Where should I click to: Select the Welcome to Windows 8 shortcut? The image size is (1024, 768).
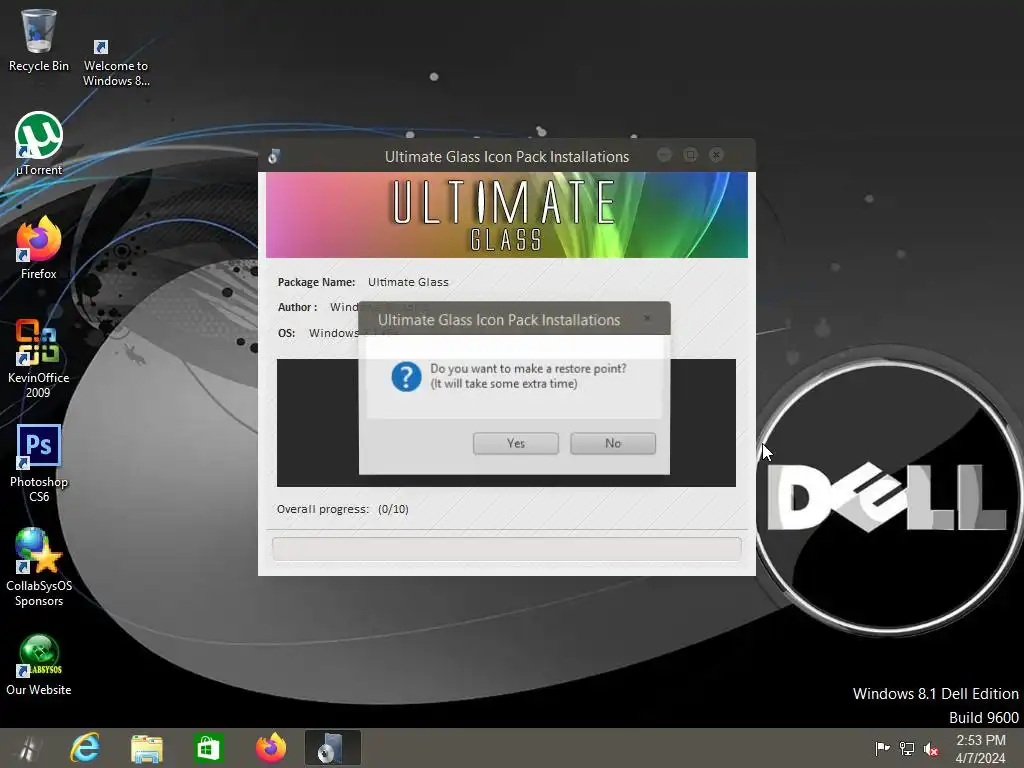pos(116,63)
